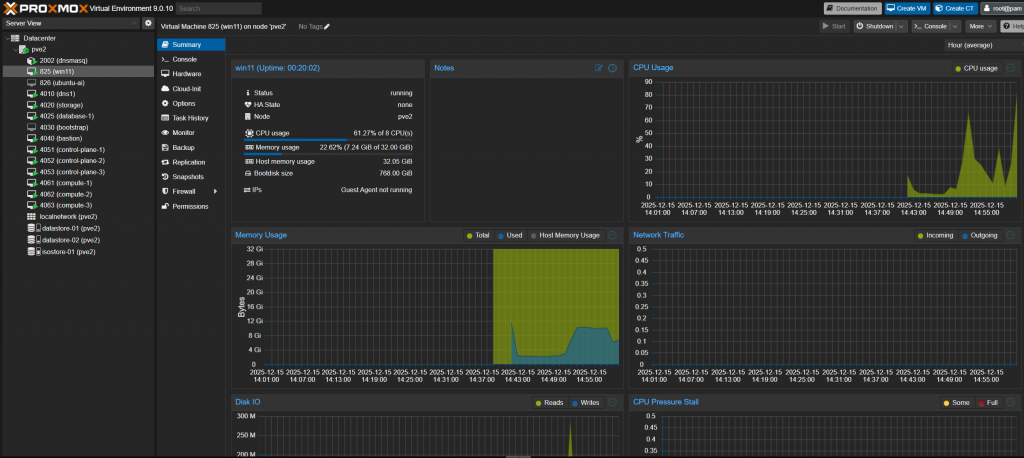1024x458 pixels.
Task: Open the Shutdown button's dropdown arrow
Action: pos(901,26)
